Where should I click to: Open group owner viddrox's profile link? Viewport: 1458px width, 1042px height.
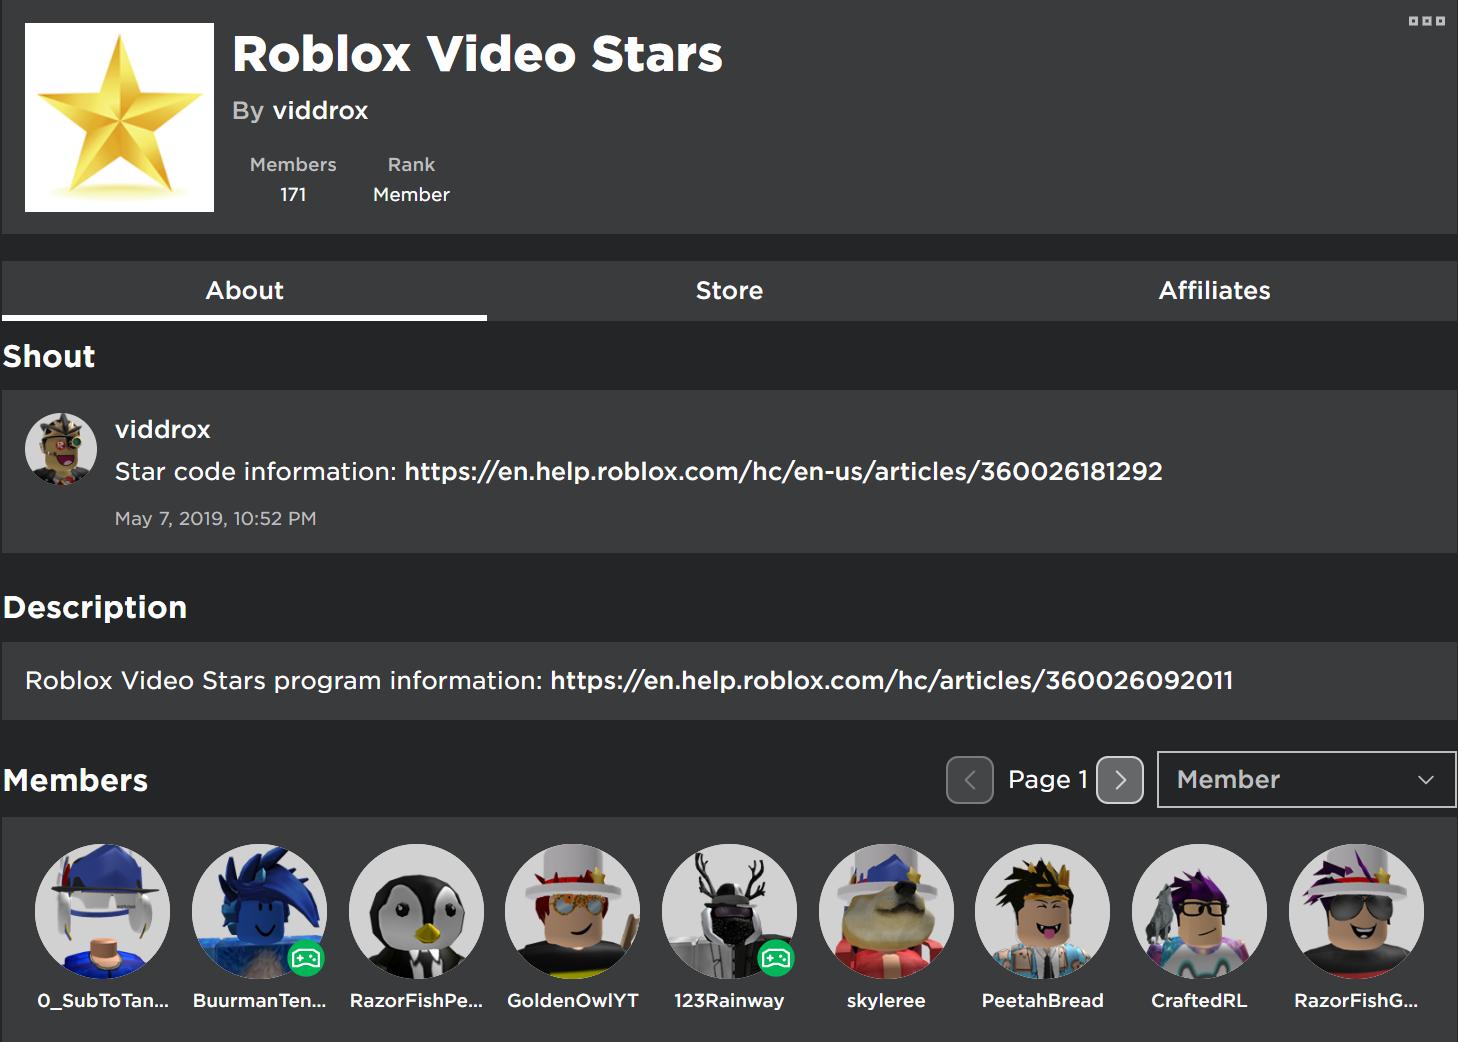point(320,110)
